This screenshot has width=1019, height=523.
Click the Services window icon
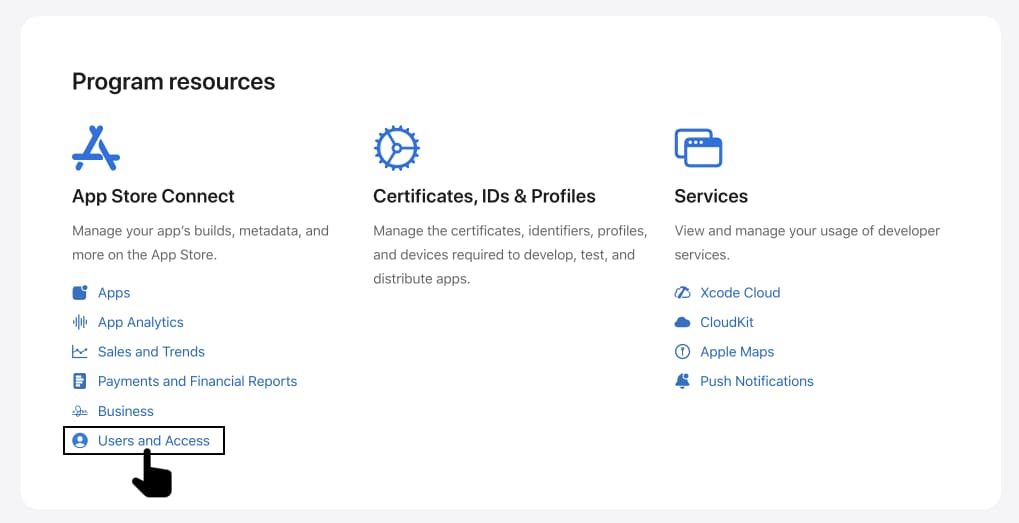pos(698,148)
